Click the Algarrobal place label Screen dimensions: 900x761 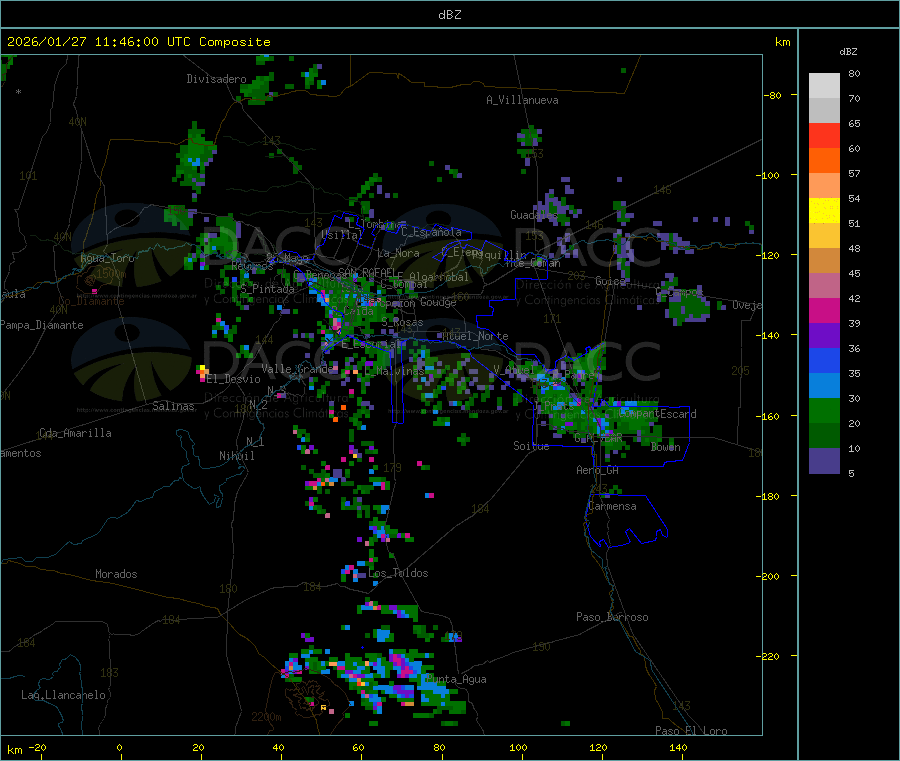point(439,277)
